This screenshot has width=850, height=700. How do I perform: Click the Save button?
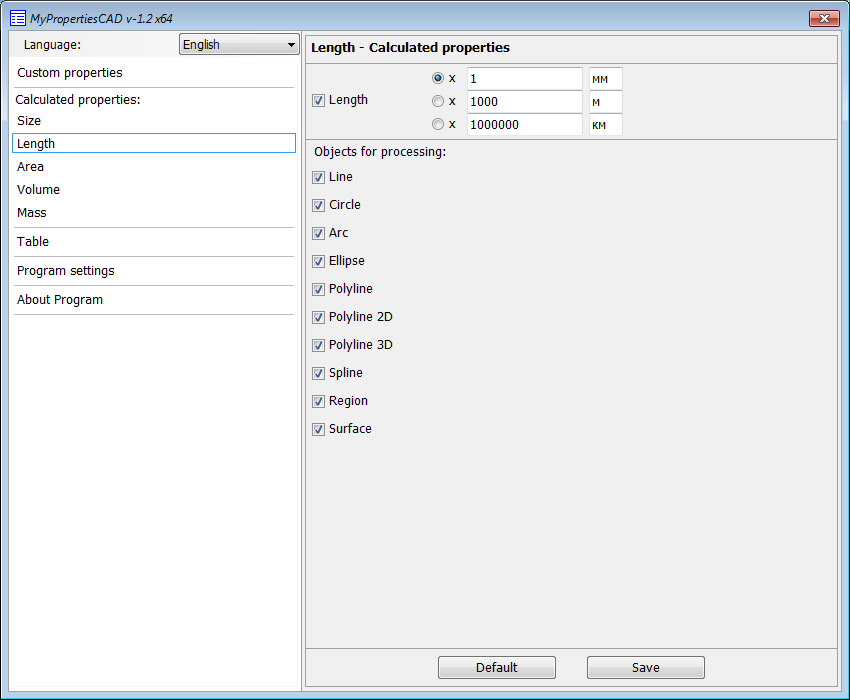click(x=646, y=667)
